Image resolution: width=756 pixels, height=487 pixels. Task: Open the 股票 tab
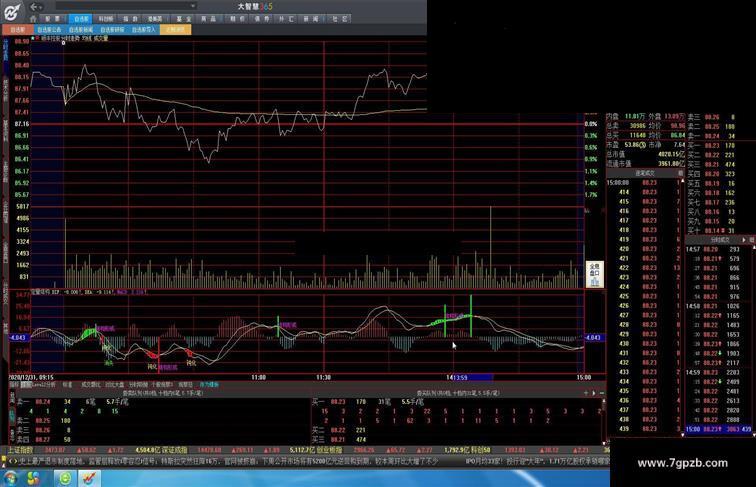point(53,19)
